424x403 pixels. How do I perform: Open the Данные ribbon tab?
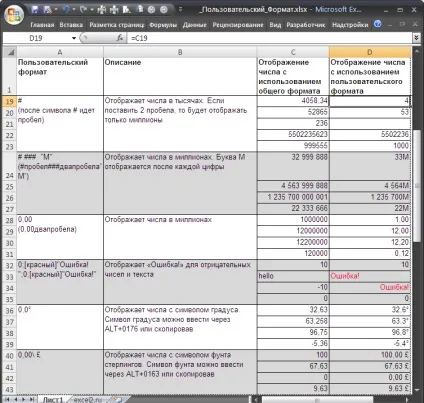[x=194, y=25]
